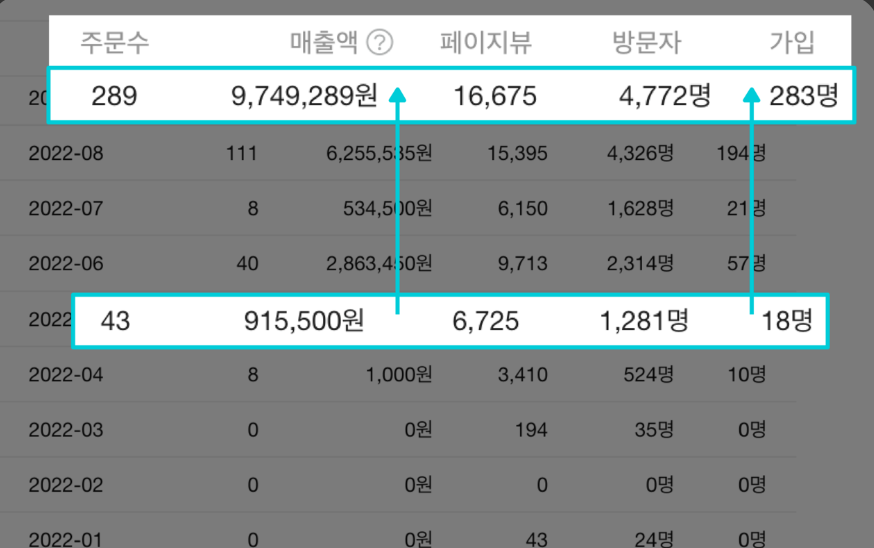This screenshot has width=874, height=548.
Task: Select the 방문자 column header
Action: point(647,42)
